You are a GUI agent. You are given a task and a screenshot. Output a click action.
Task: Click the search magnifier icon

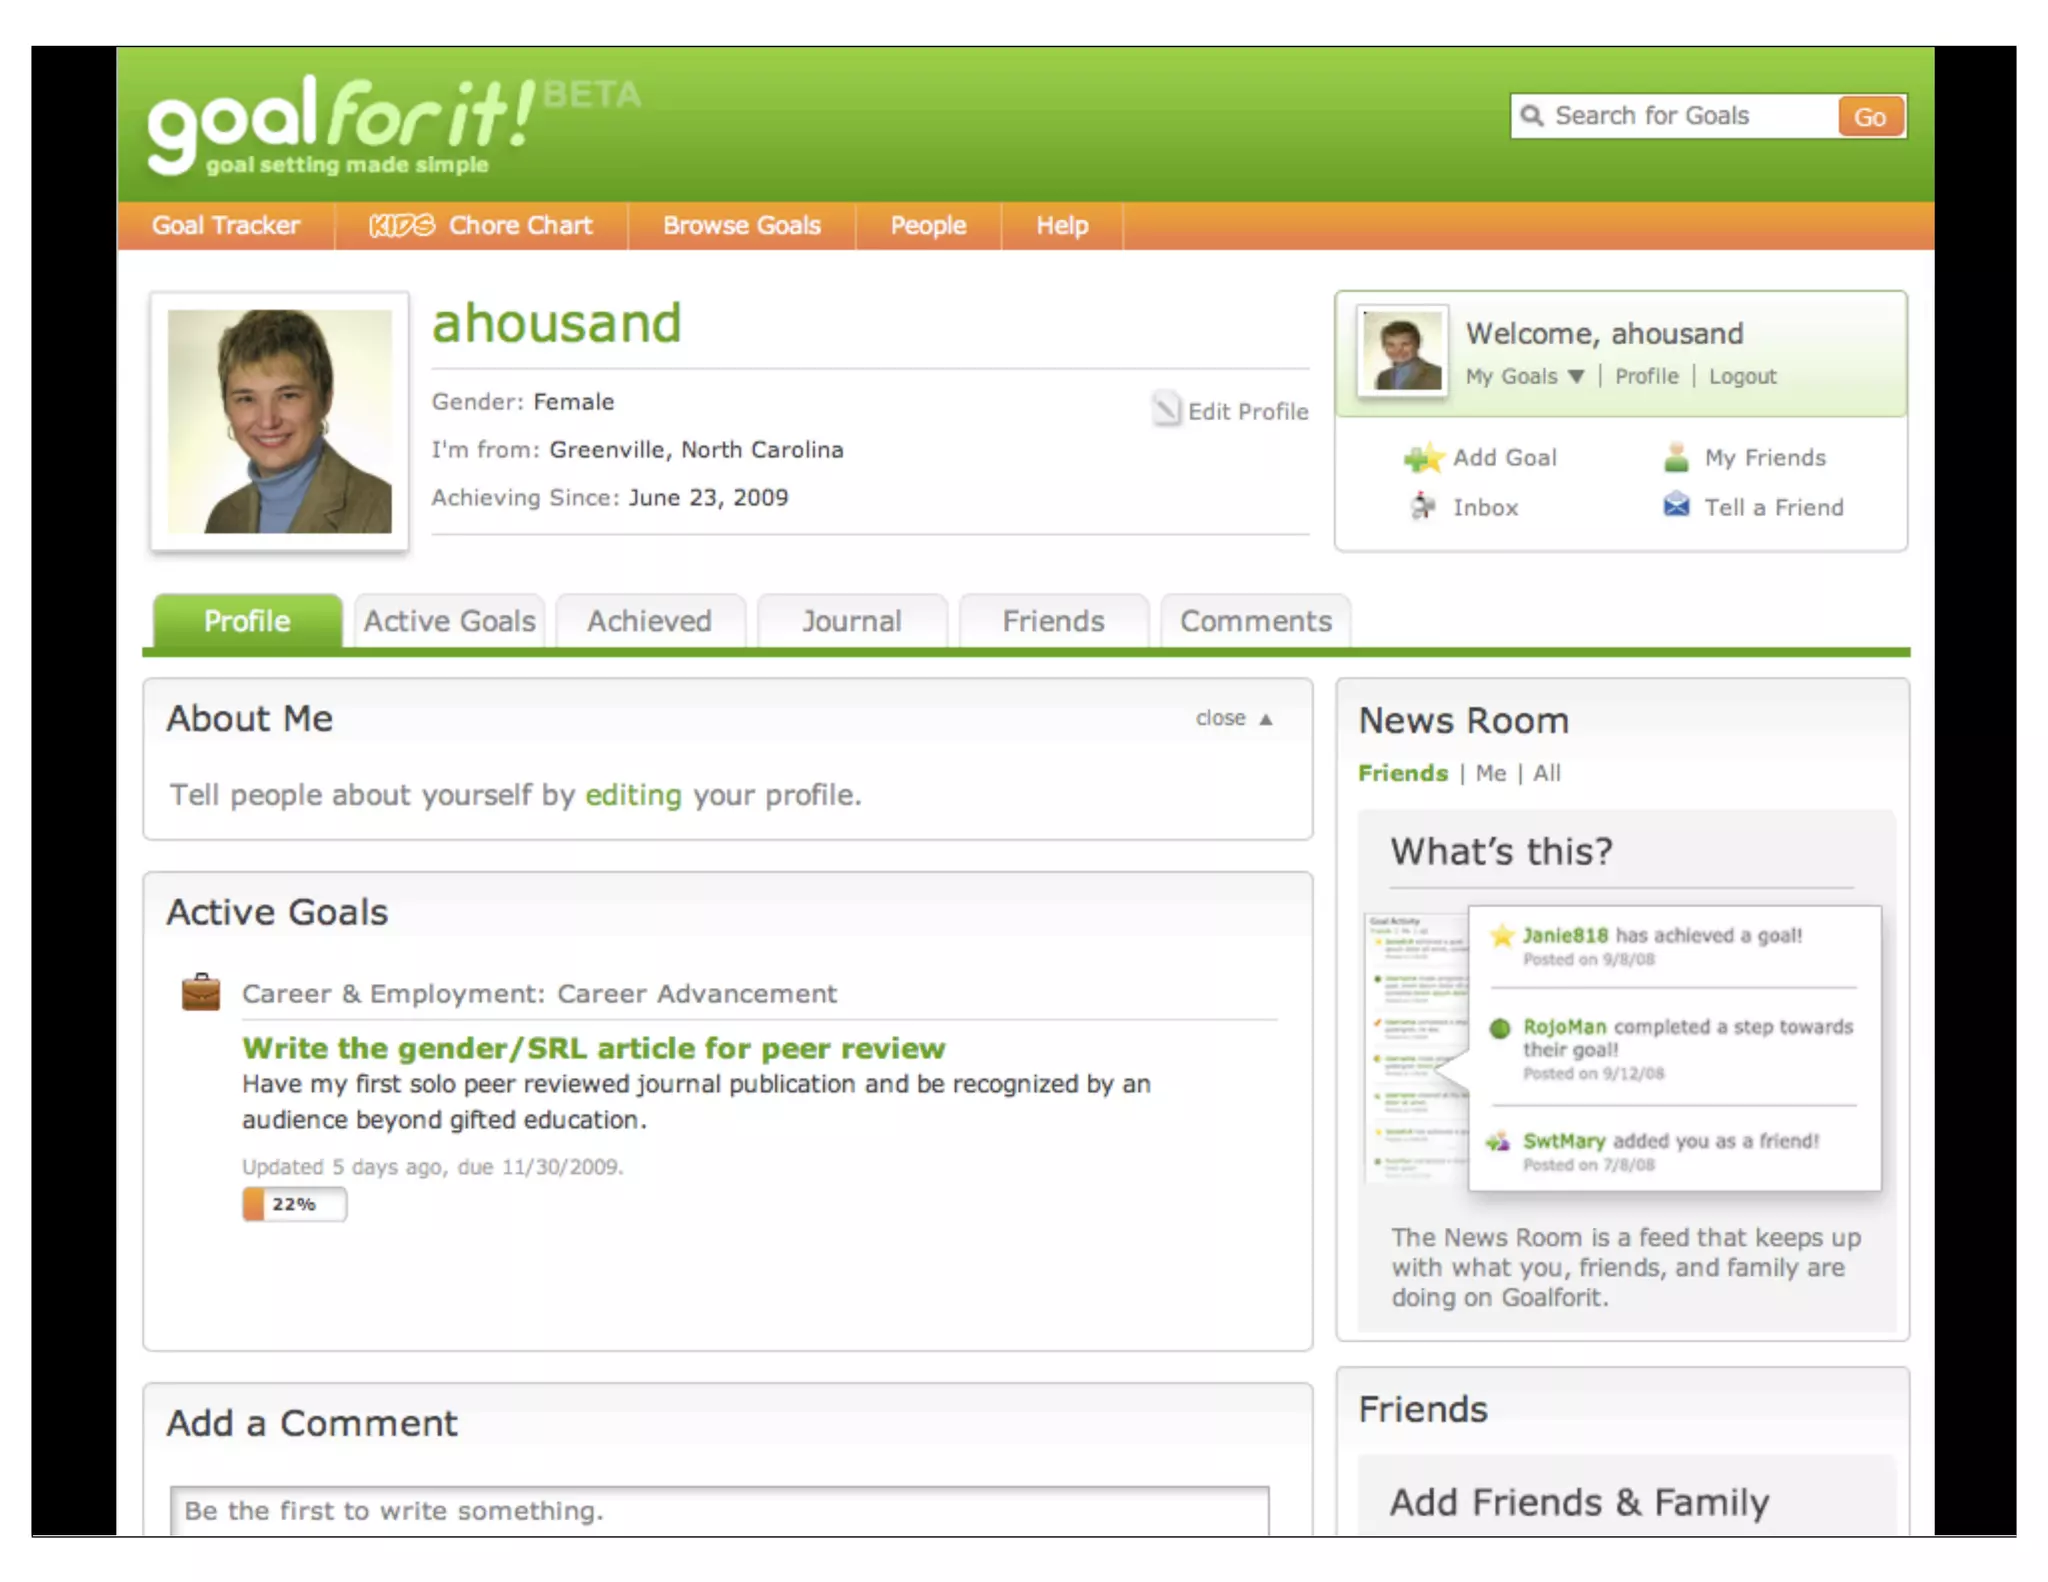pos(1531,116)
